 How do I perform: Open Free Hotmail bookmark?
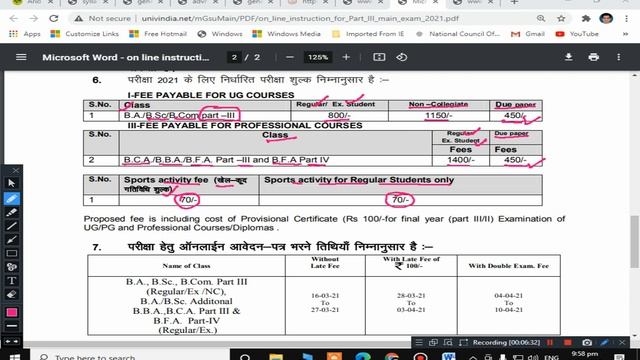tap(158, 34)
